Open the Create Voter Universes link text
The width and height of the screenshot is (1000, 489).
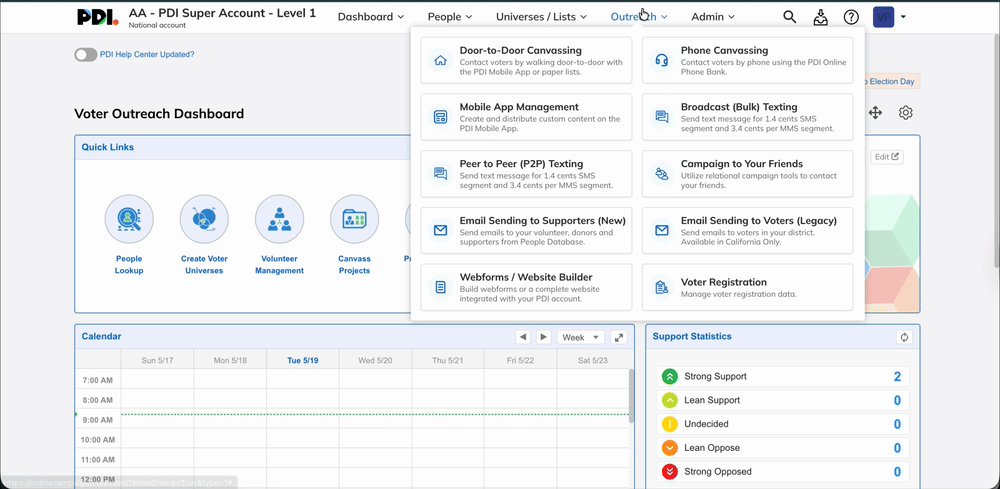pos(204,265)
